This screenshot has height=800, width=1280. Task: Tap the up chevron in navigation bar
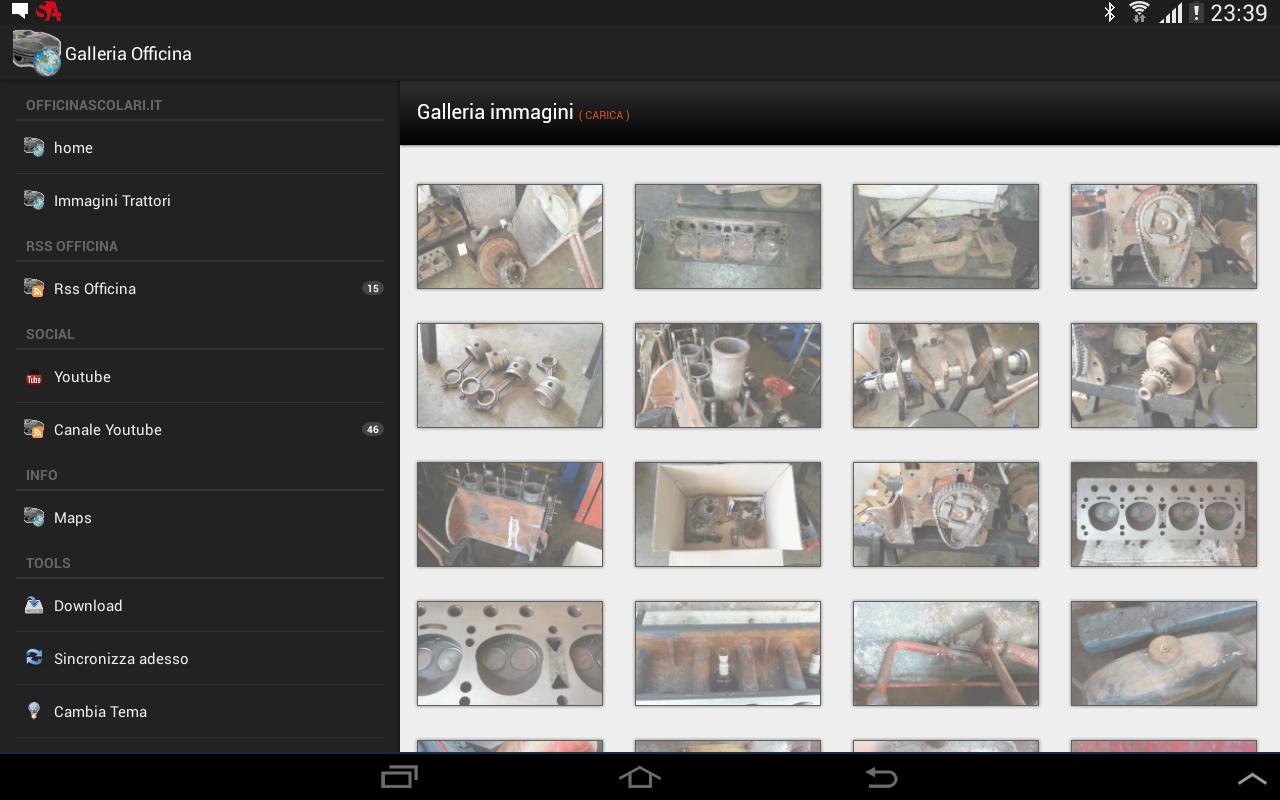point(1252,778)
